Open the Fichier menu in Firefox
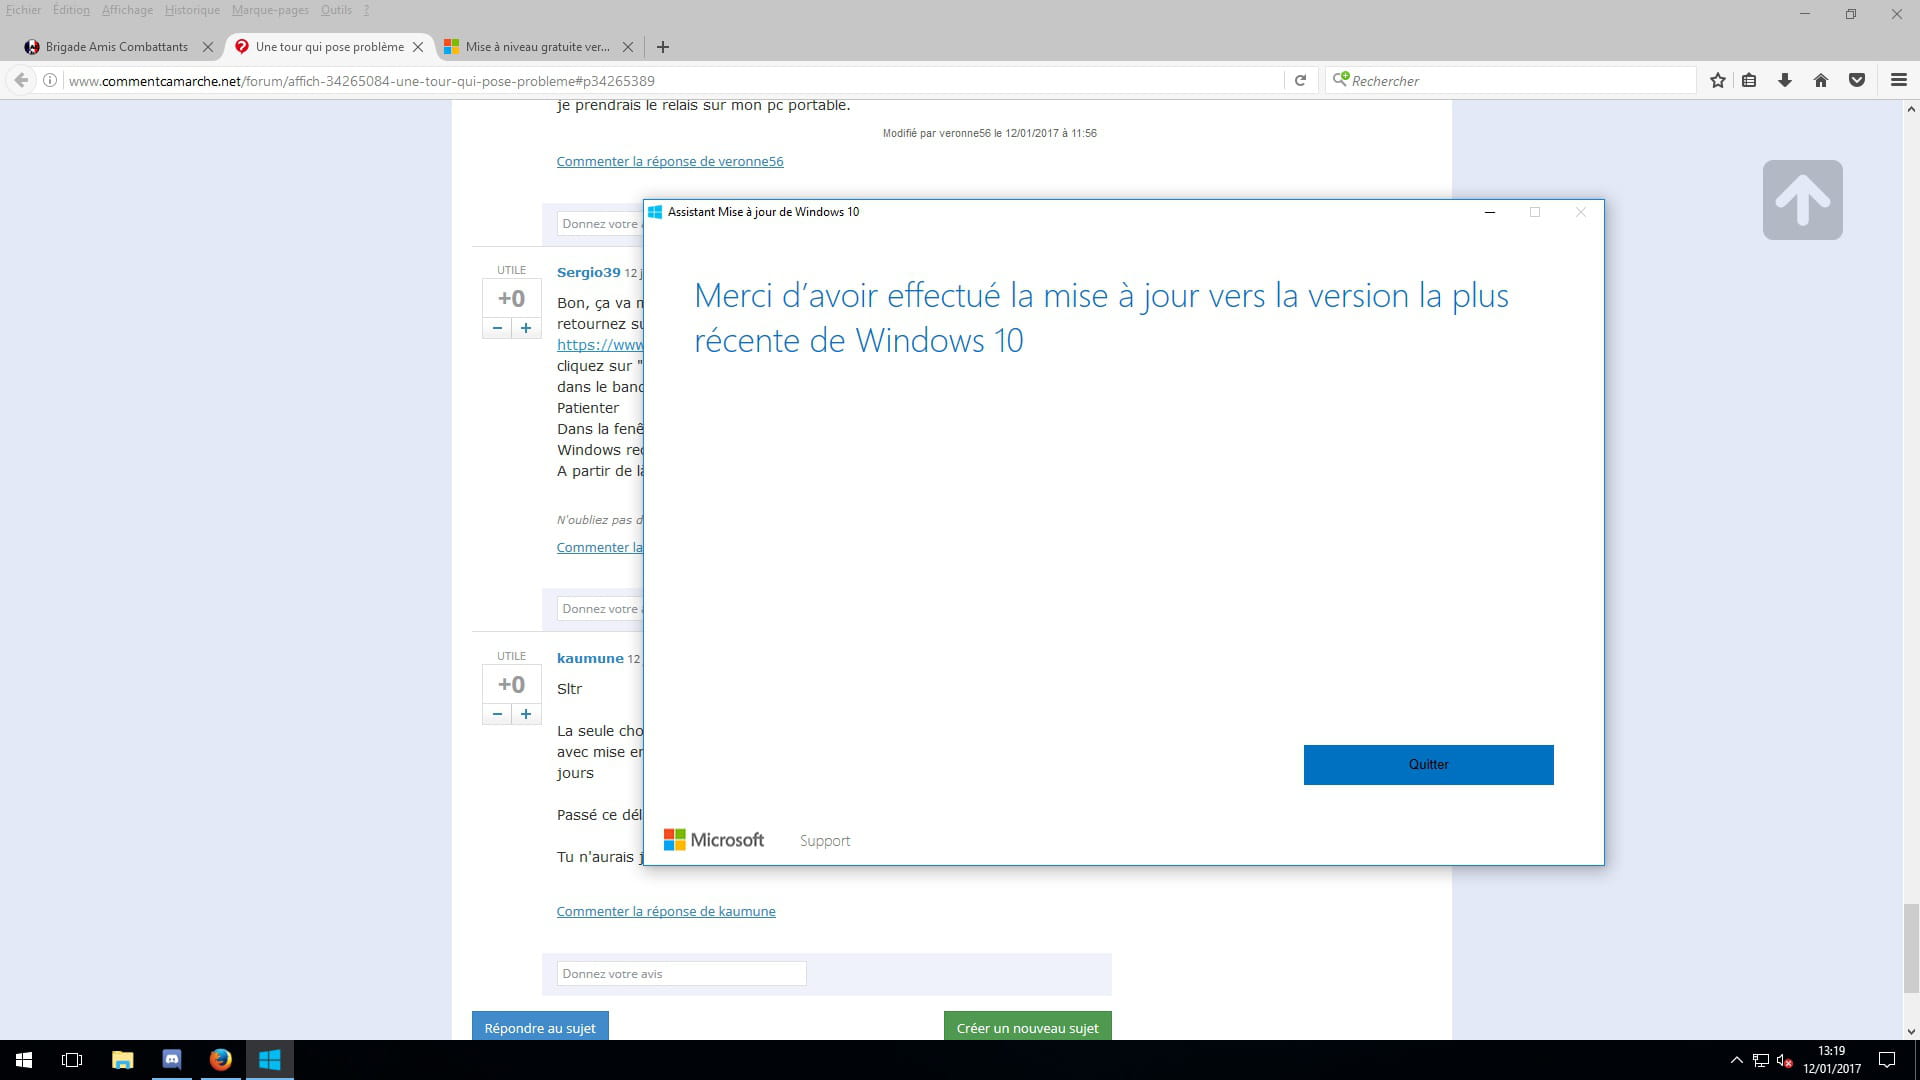 (x=23, y=10)
